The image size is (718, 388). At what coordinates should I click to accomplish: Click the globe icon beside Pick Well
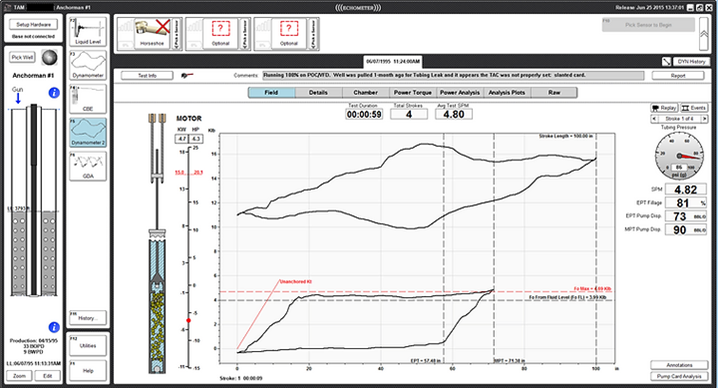pyautogui.click(x=49, y=57)
